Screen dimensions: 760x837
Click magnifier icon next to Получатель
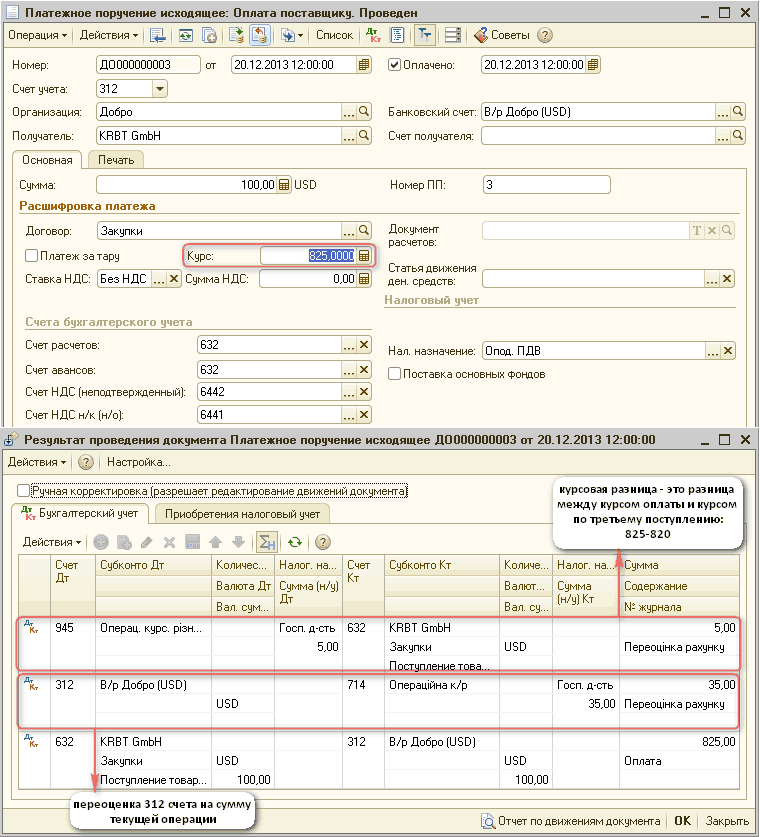[x=364, y=136]
